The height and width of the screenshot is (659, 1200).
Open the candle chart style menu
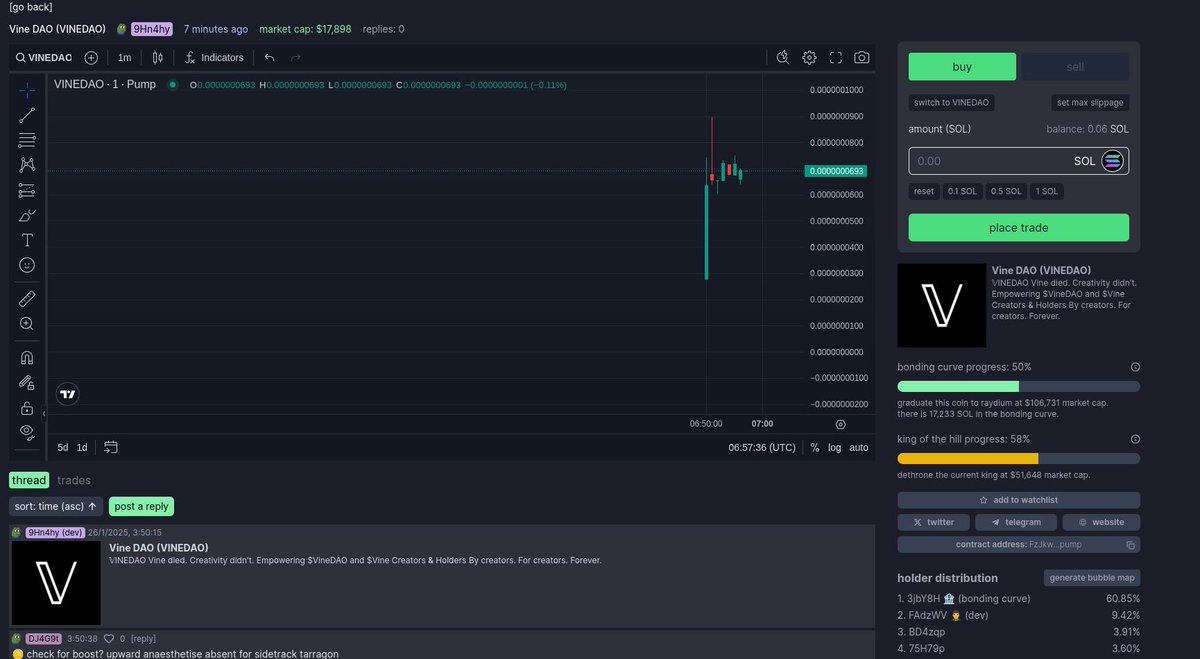coord(157,58)
